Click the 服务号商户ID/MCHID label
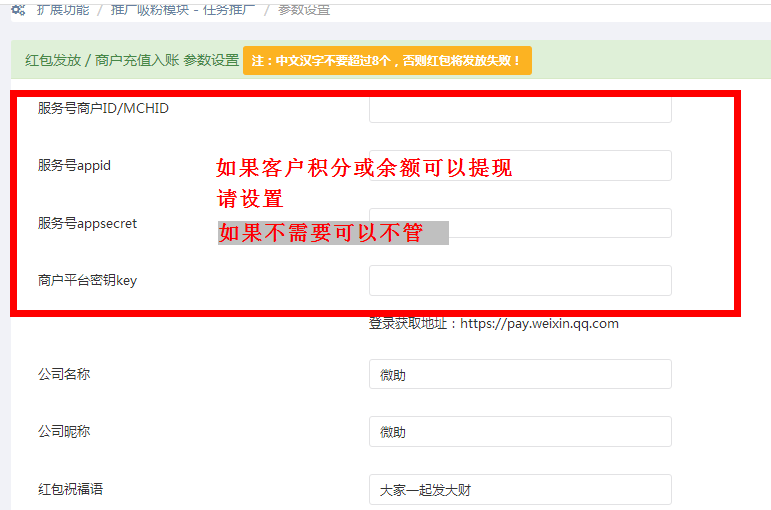Viewport: 771px width, 510px height. point(103,108)
